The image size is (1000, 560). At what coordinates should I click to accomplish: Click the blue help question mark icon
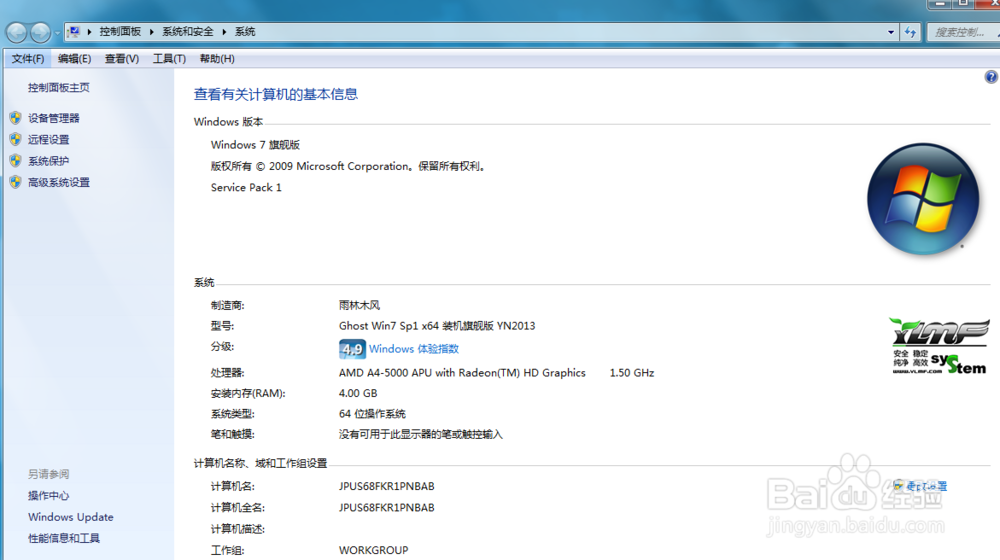coord(991,77)
